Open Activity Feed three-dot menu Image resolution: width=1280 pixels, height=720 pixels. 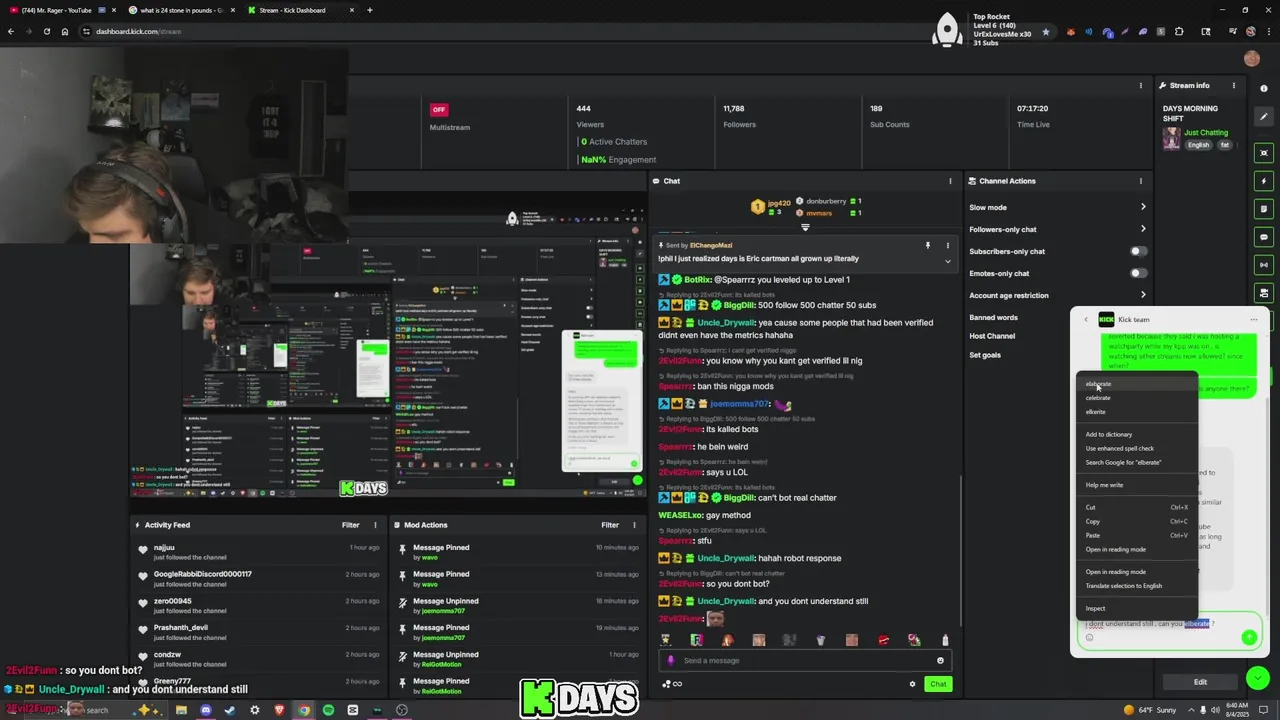click(x=375, y=525)
